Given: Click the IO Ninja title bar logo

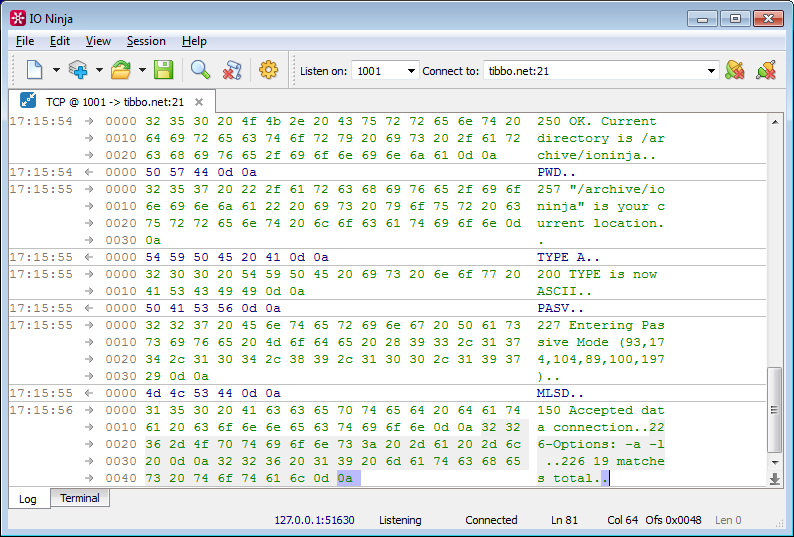Looking at the screenshot, I should [x=18, y=19].
